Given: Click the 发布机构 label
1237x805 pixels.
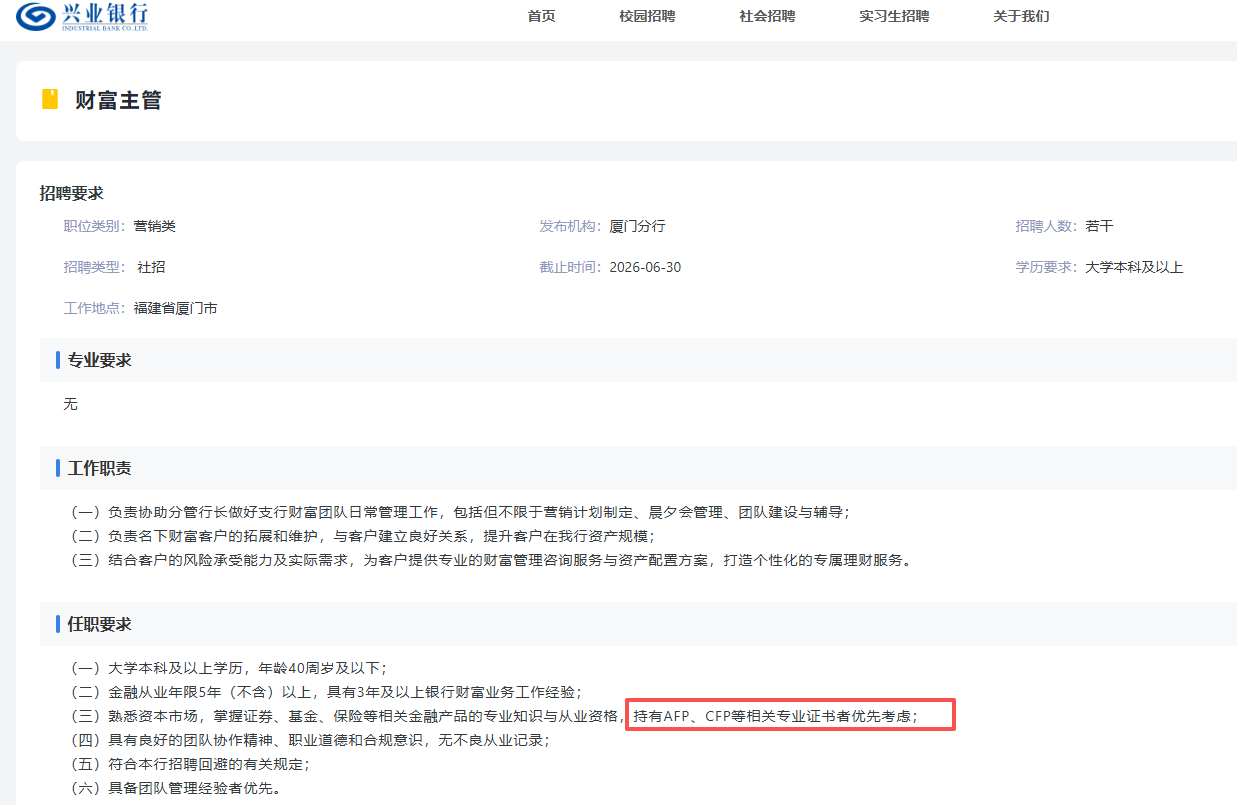Looking at the screenshot, I should (572, 226).
